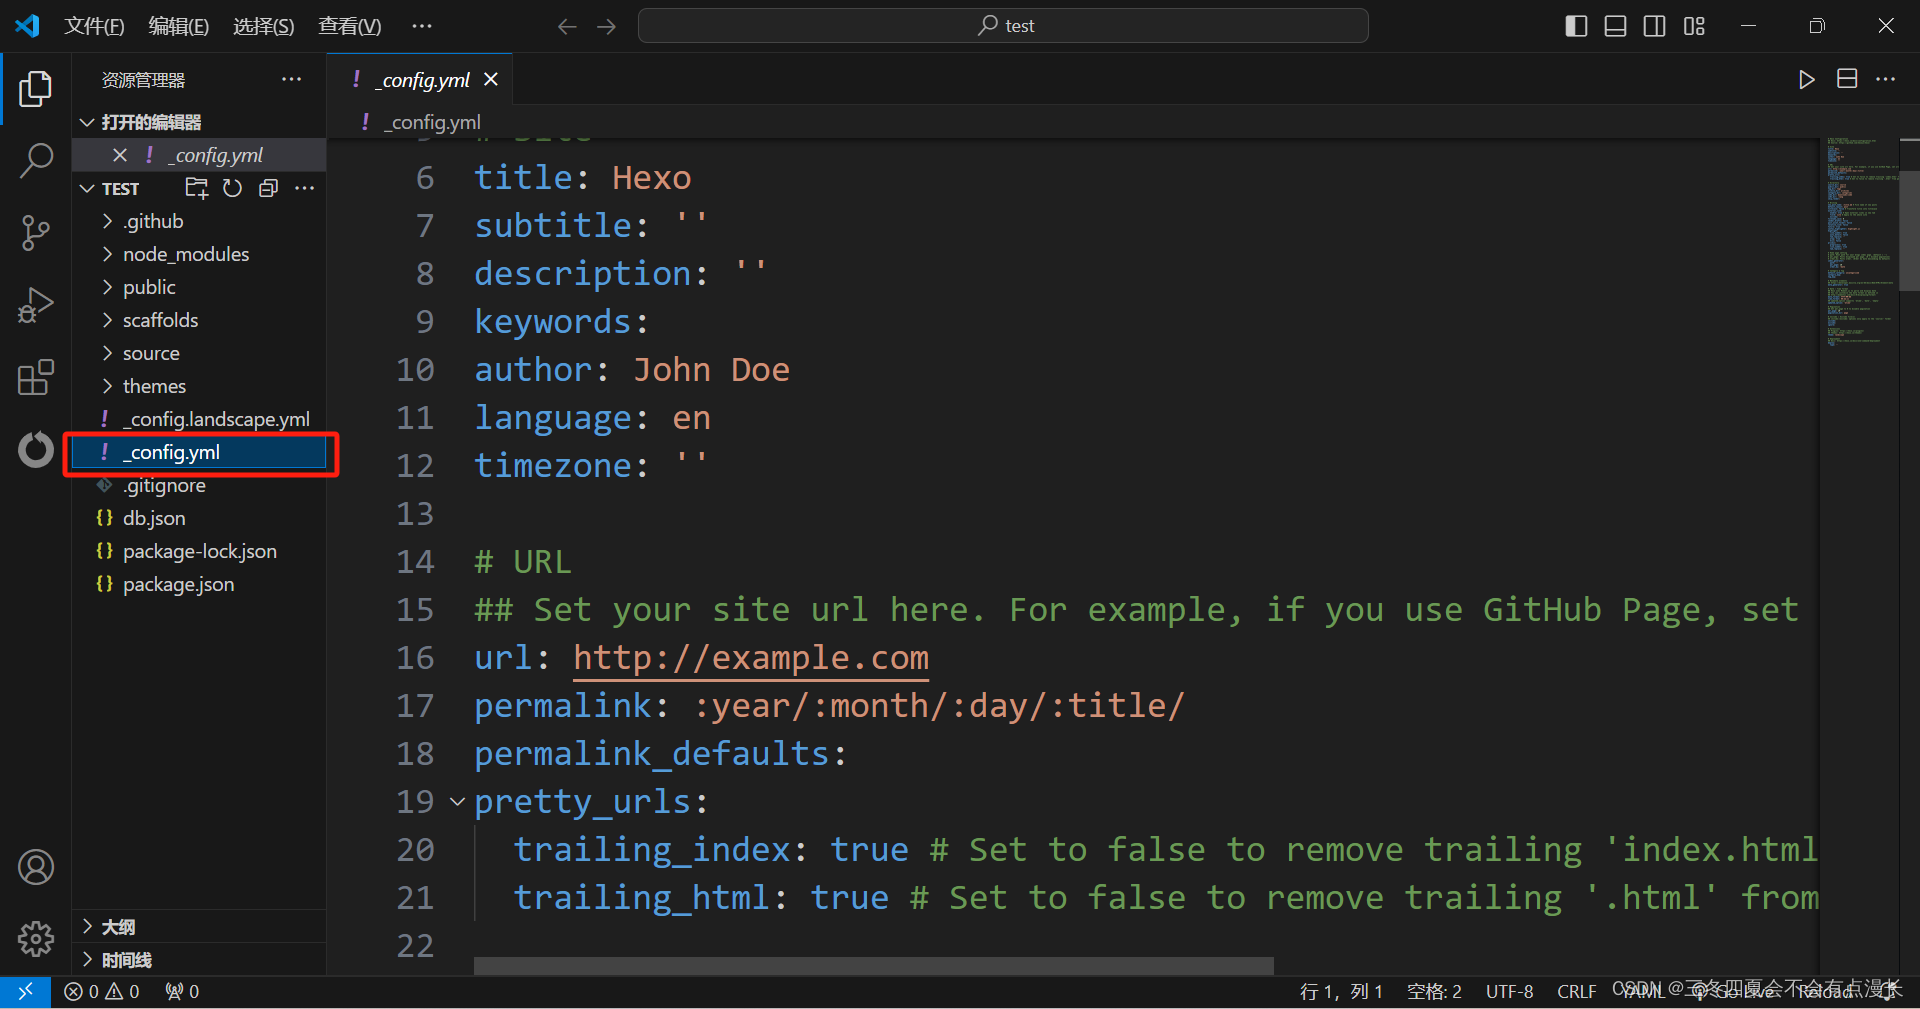Open the circular refresh-style activity bar icon

[35, 449]
